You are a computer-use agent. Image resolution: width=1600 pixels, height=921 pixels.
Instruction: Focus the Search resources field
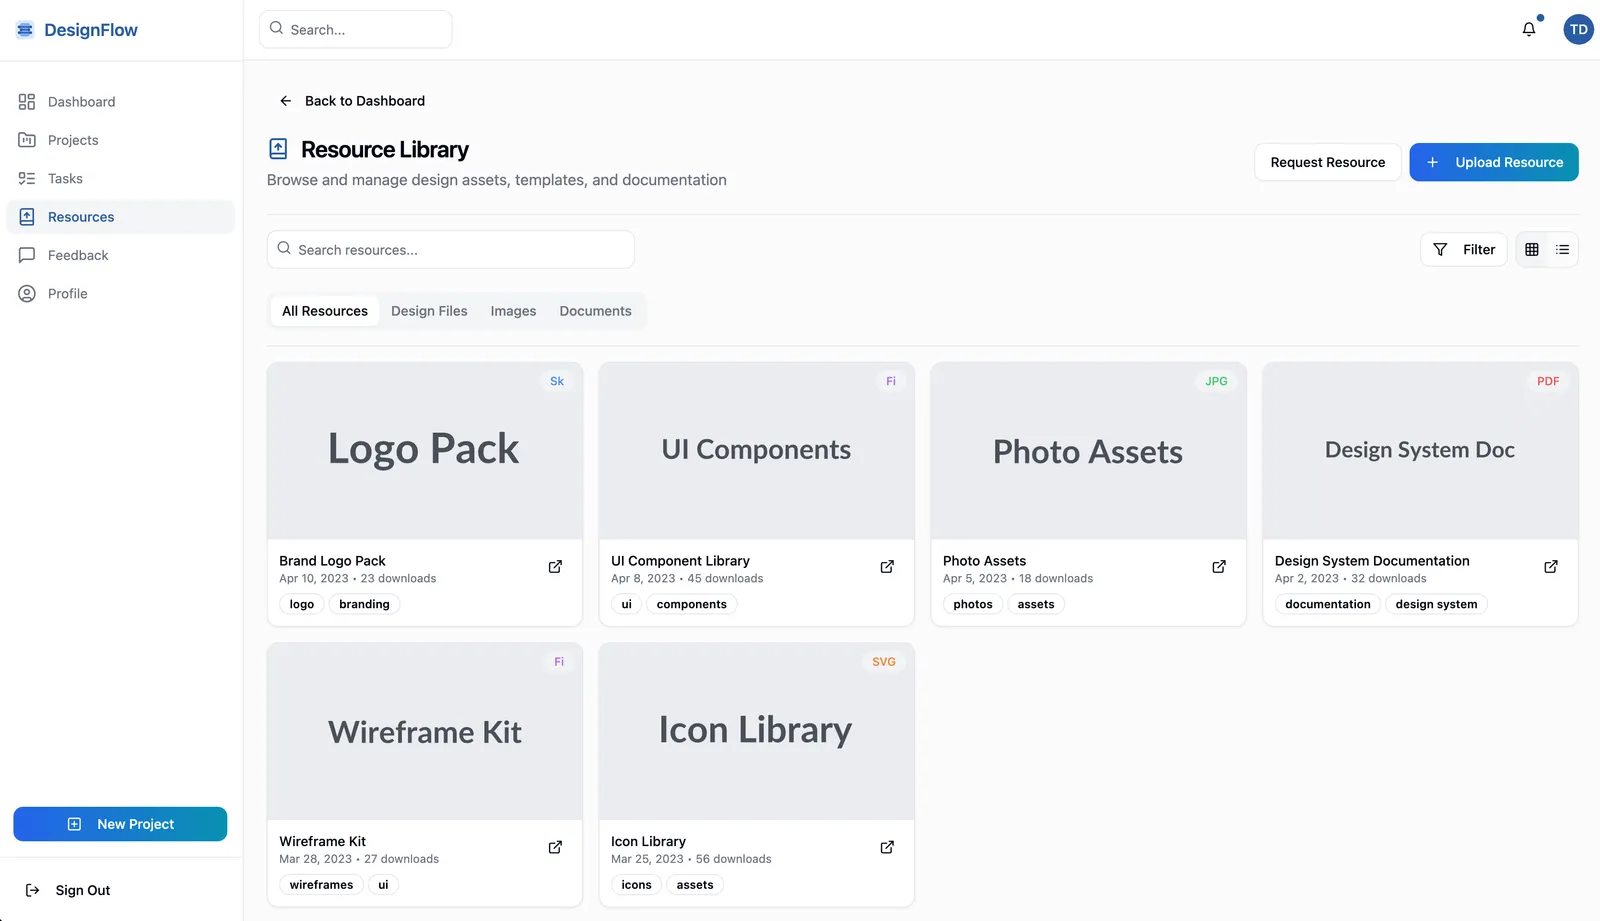(451, 250)
